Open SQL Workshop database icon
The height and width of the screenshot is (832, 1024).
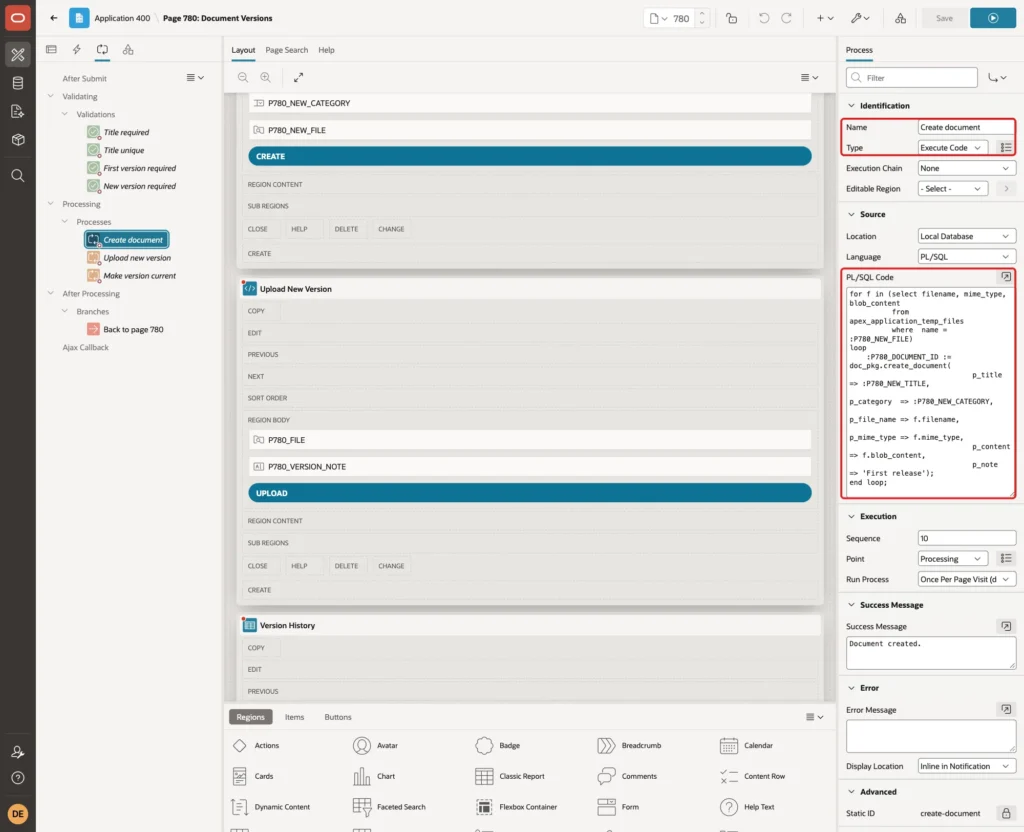click(18, 83)
